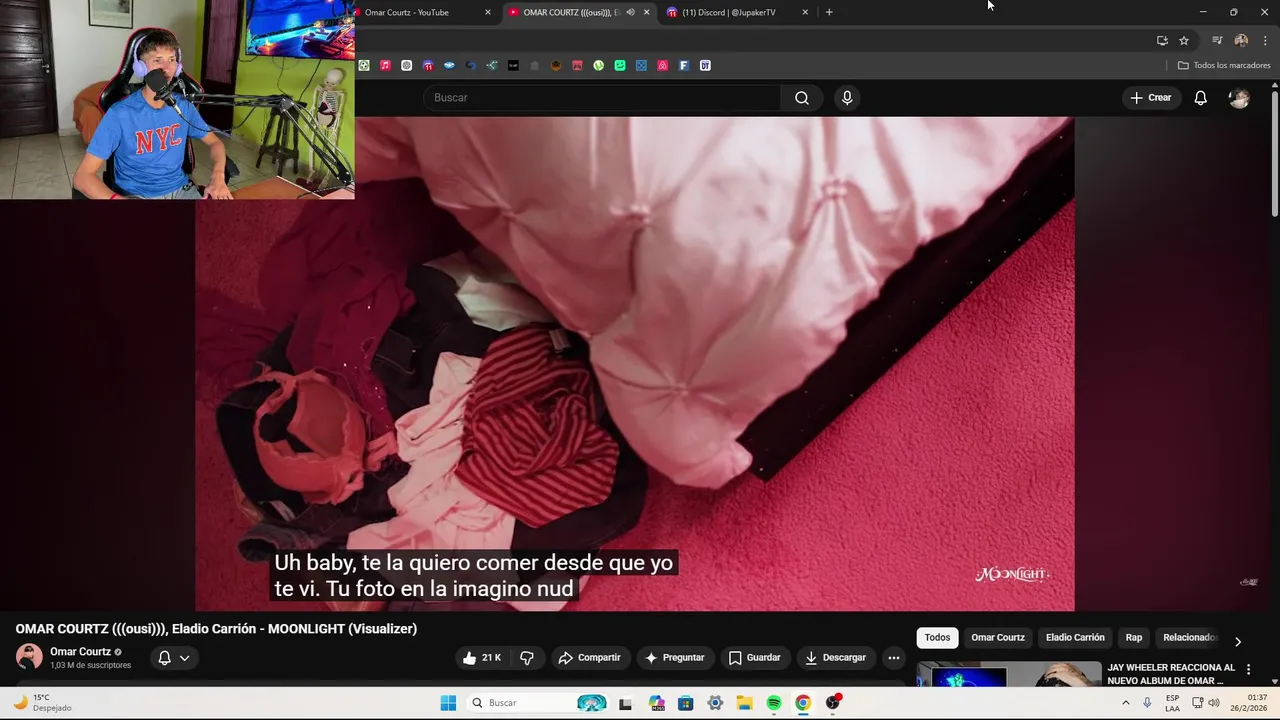Open ESP LAA keyboard language selector
Viewport: 1280px width, 720px height.
click(x=1172, y=703)
